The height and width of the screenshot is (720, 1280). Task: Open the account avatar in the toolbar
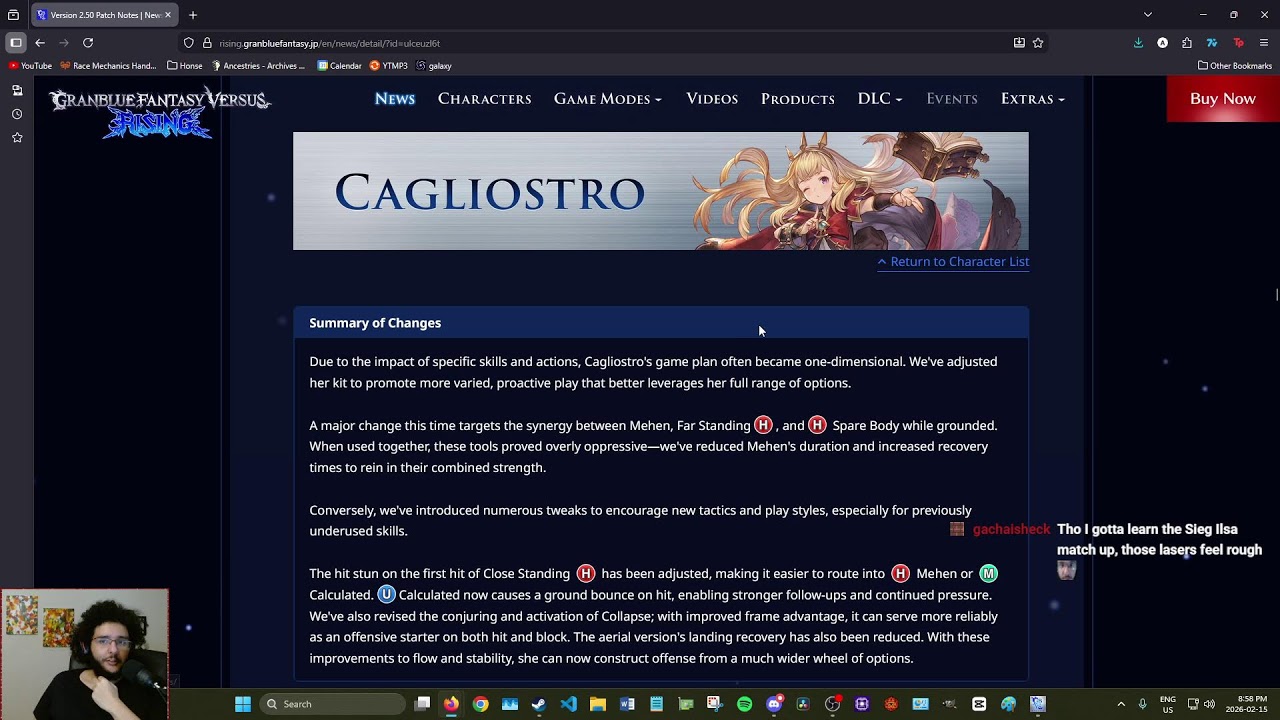[x=1163, y=43]
